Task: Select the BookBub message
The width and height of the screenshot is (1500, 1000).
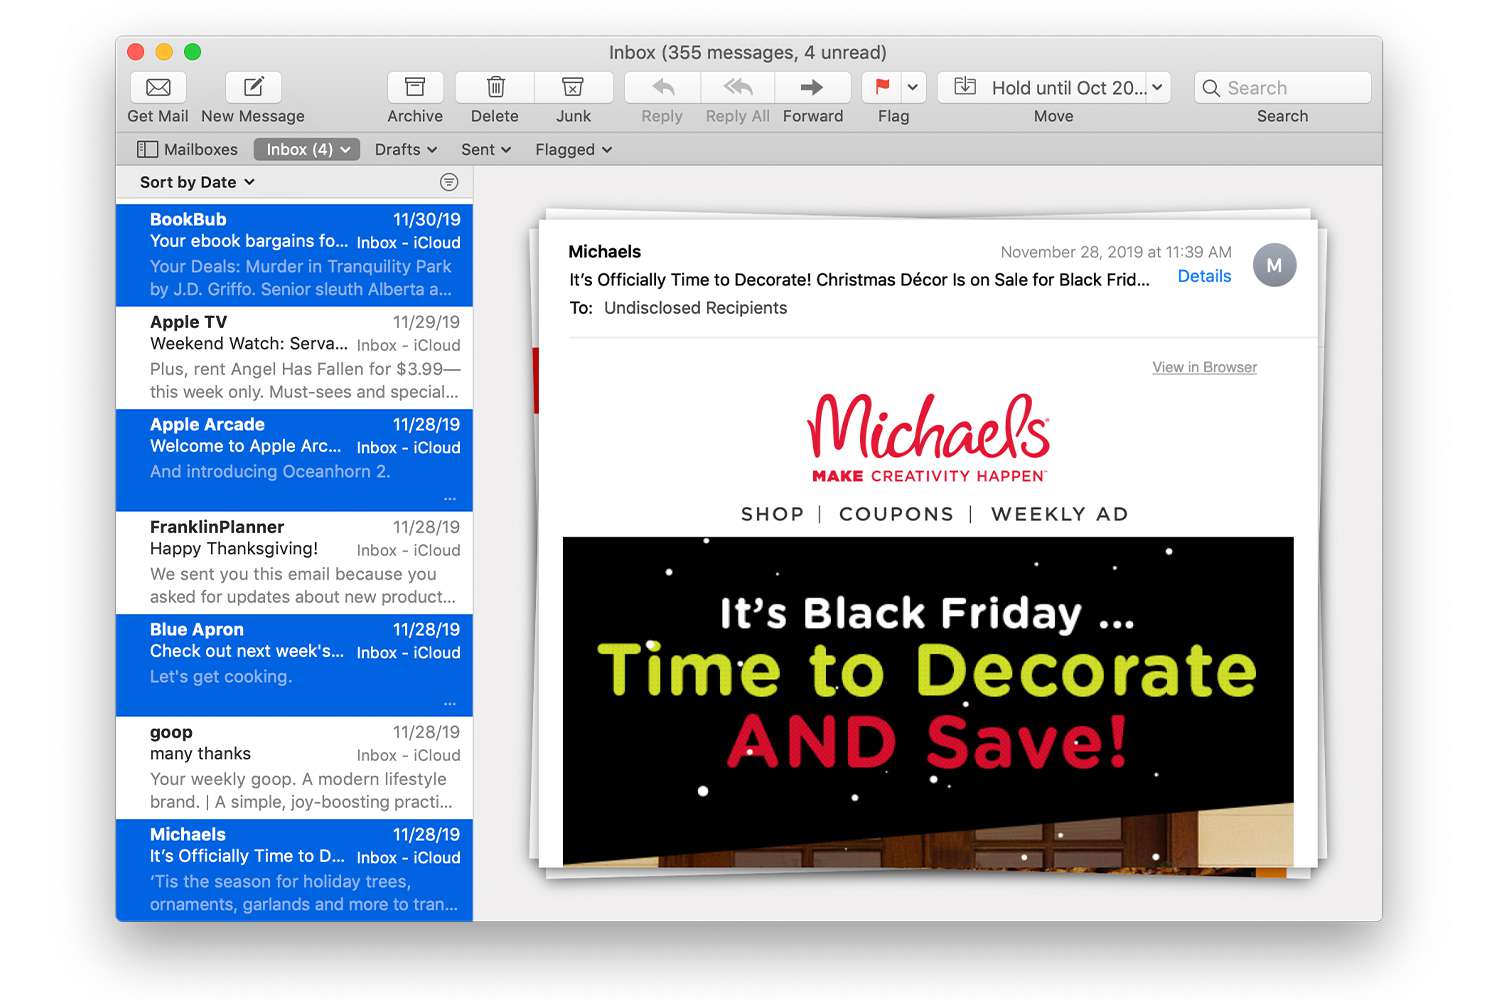Action: [294, 254]
